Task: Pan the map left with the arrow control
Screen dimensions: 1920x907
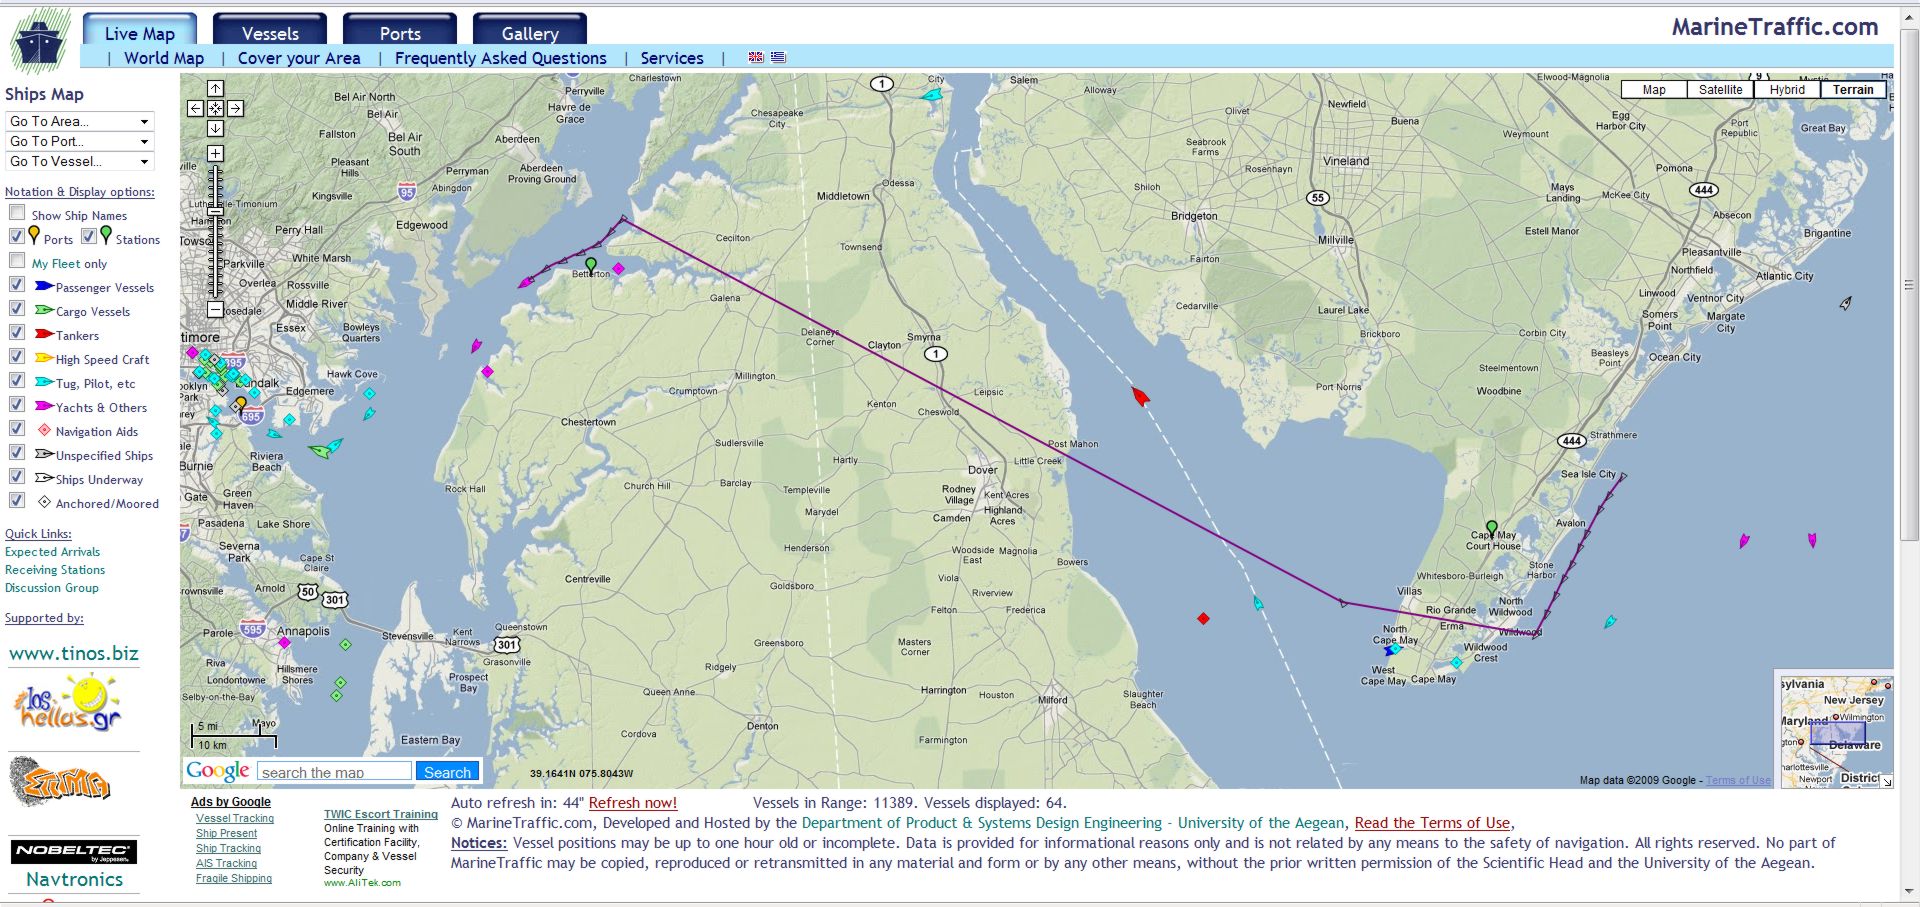Action: tap(195, 109)
